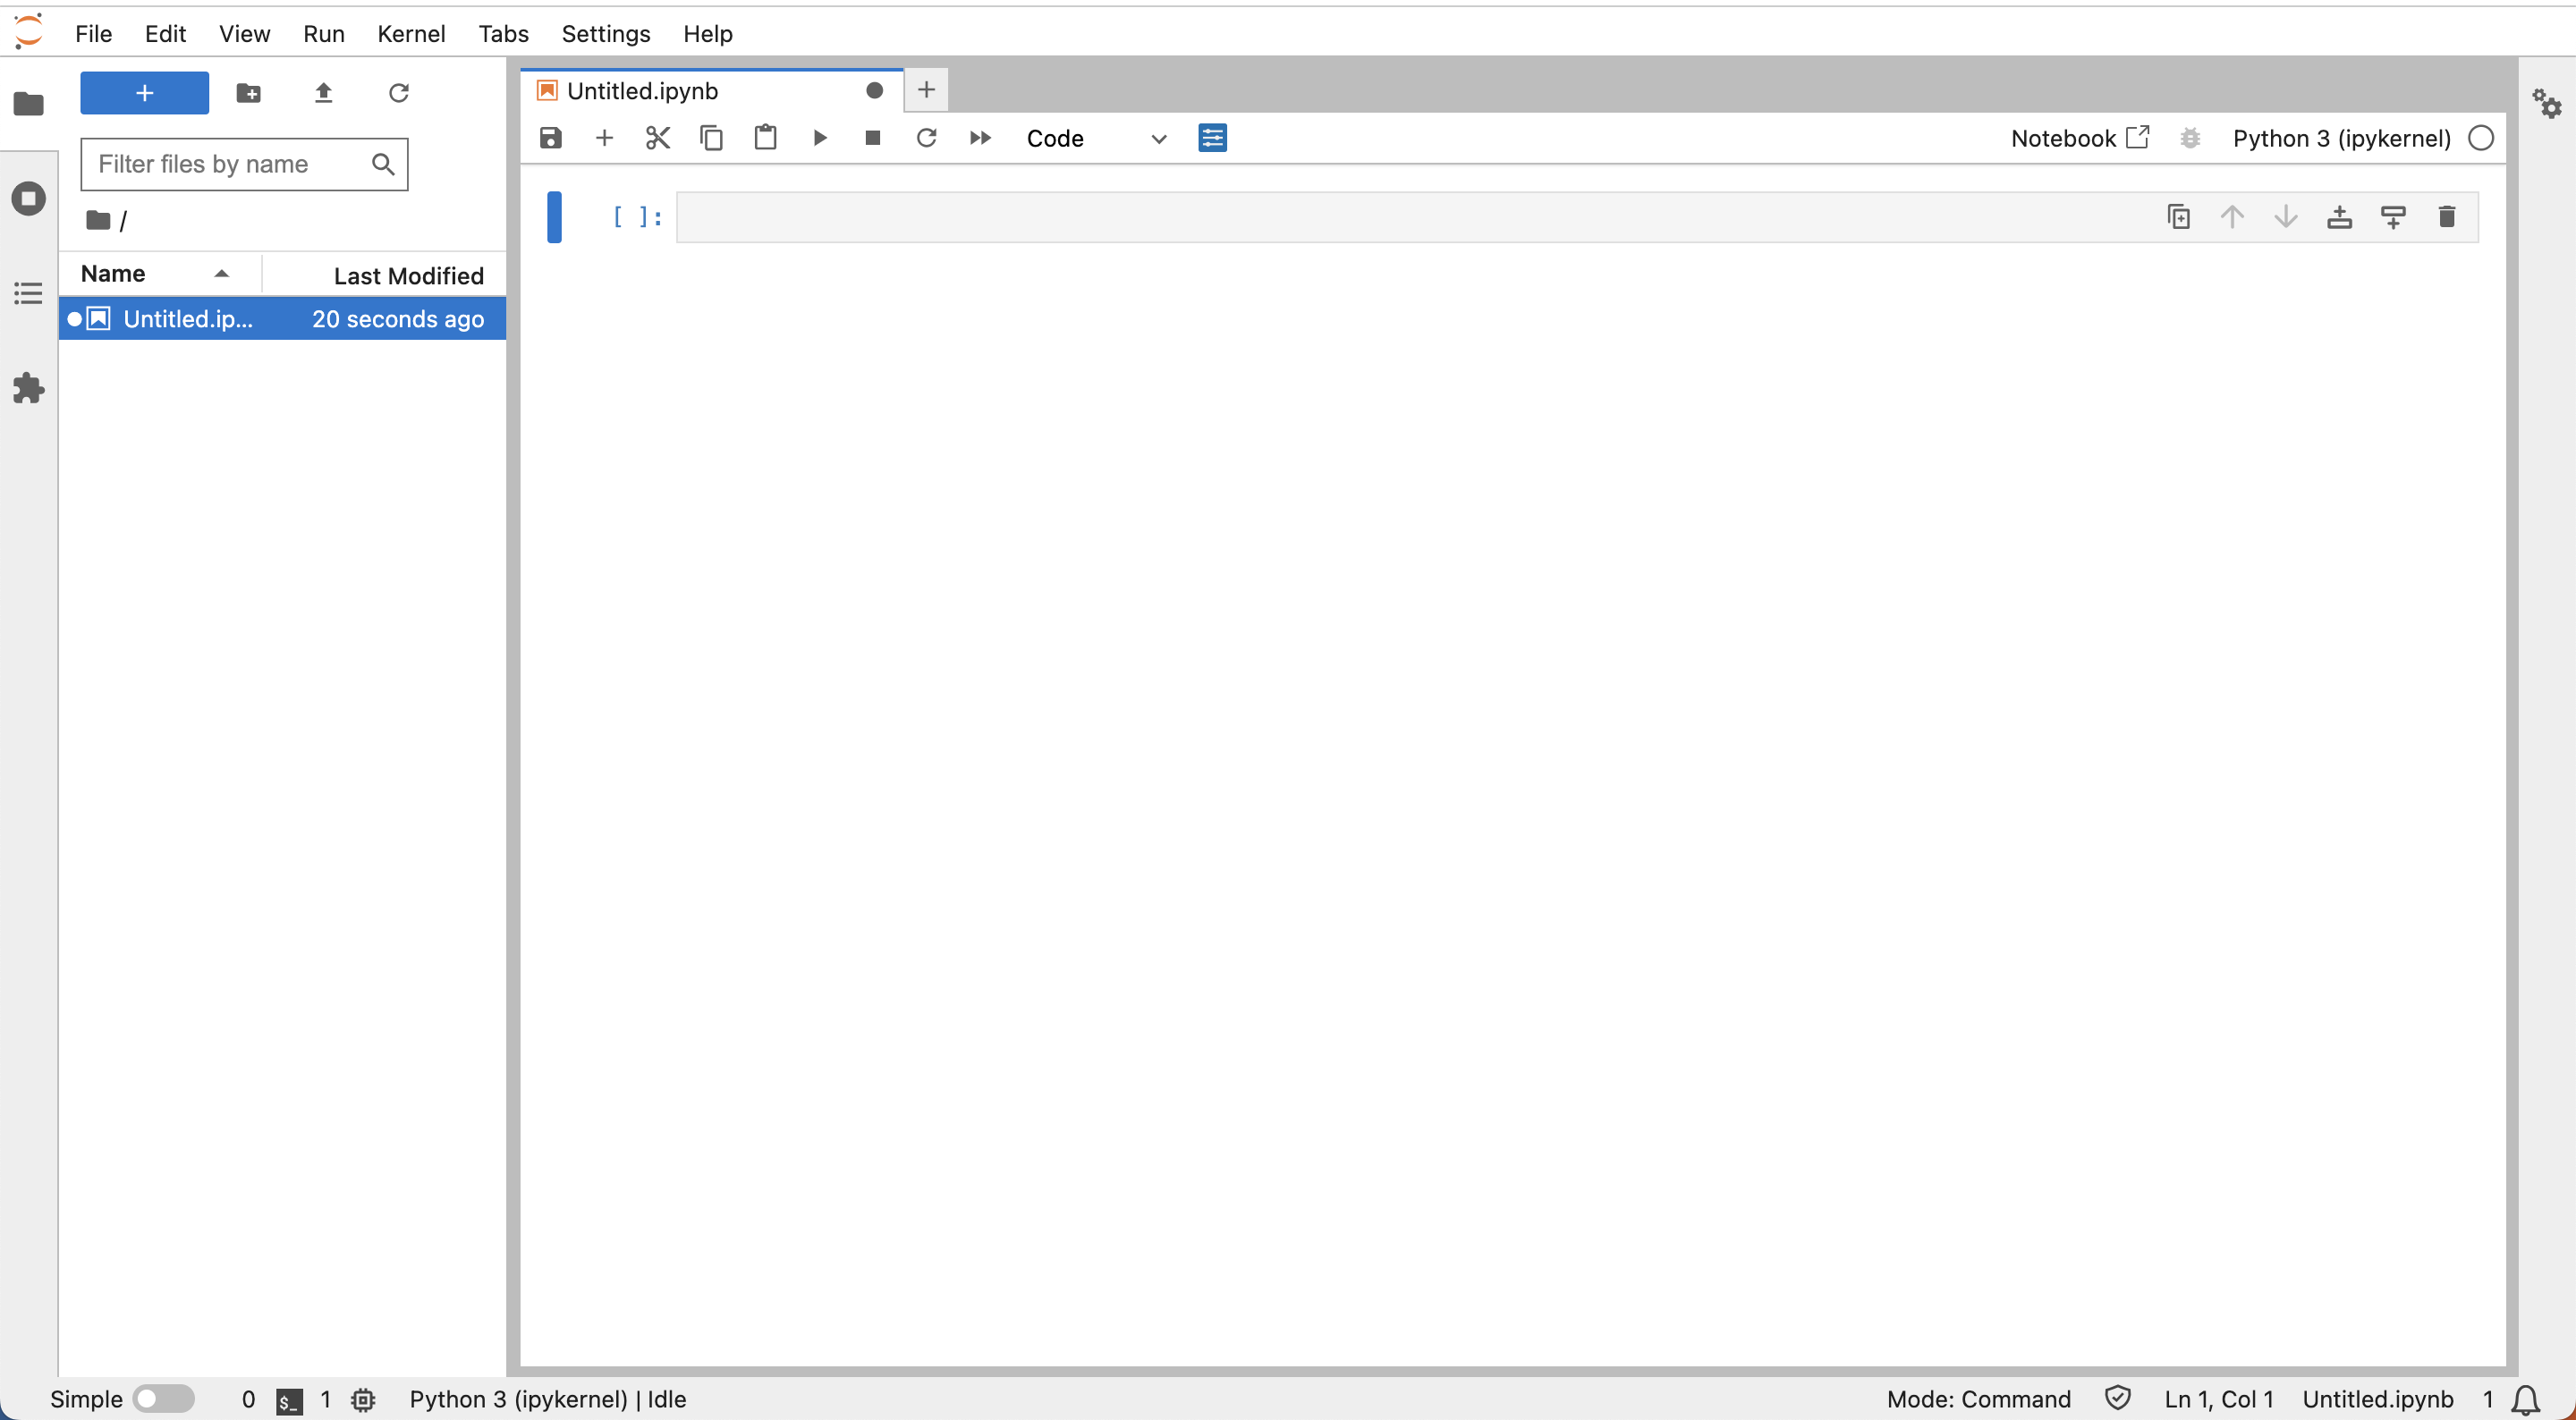Save the notebook with the disk icon
2576x1420 pixels.
pyautogui.click(x=550, y=138)
